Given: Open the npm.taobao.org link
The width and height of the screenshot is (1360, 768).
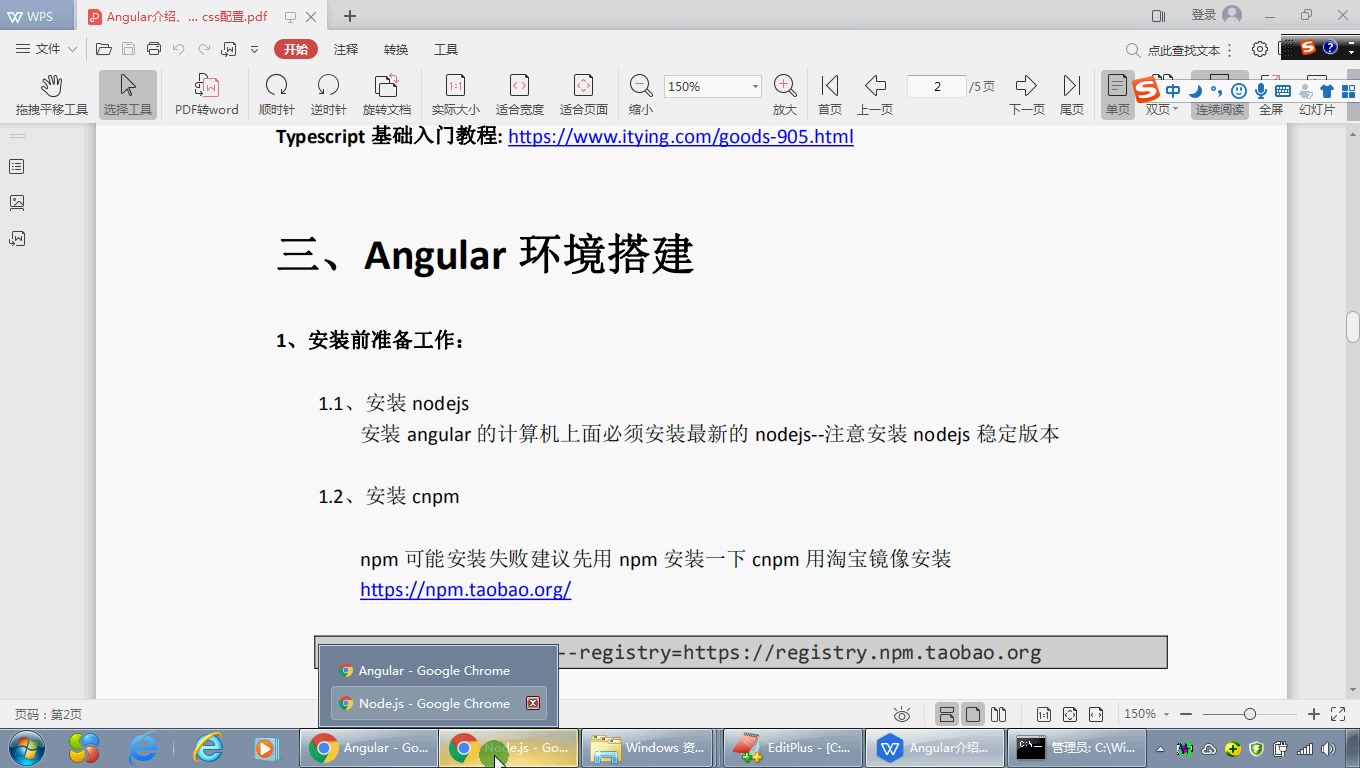Looking at the screenshot, I should pyautogui.click(x=466, y=589).
